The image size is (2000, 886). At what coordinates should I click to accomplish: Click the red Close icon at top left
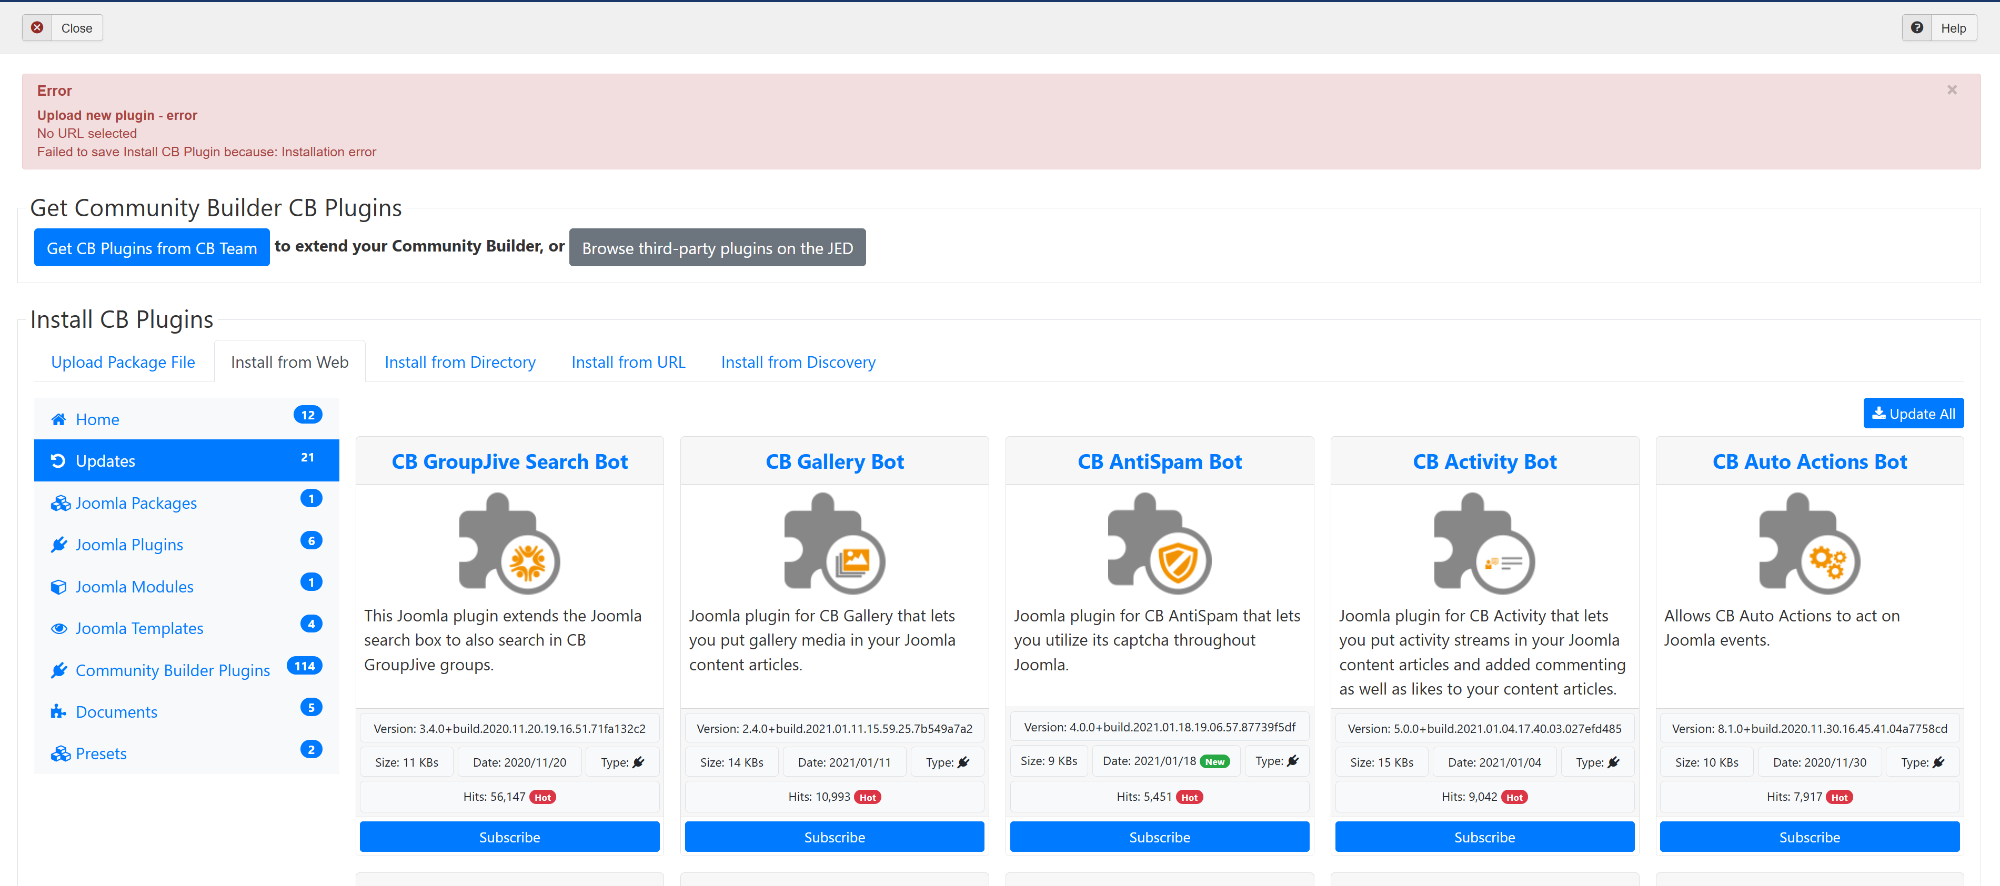(37, 28)
